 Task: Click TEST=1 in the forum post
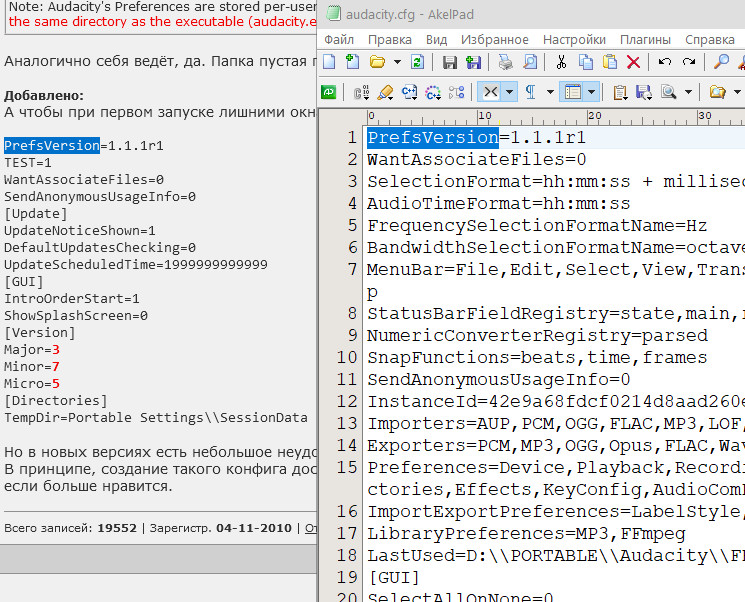(28, 162)
